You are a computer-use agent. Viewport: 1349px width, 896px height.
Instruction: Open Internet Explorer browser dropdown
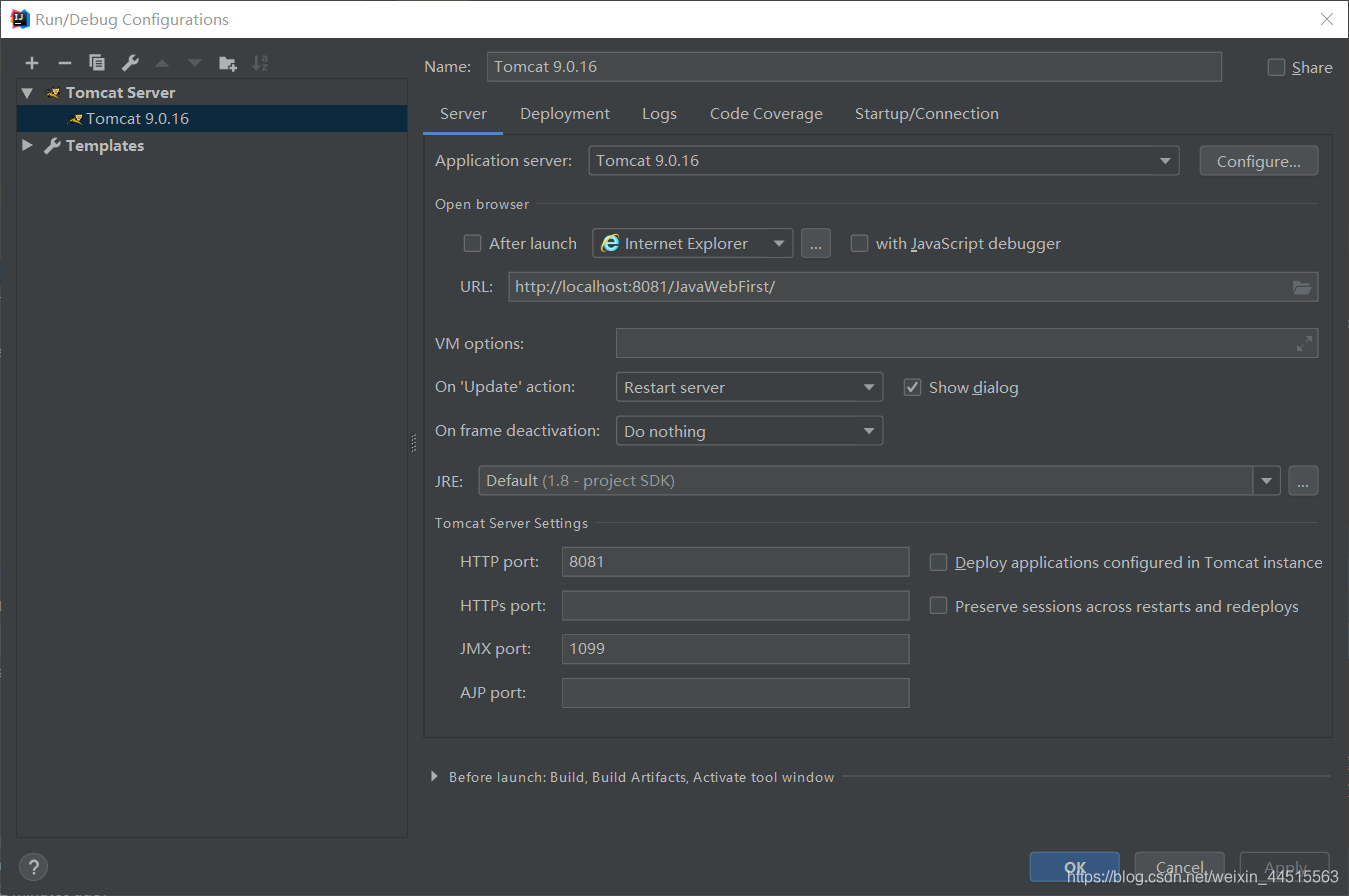[x=693, y=243]
